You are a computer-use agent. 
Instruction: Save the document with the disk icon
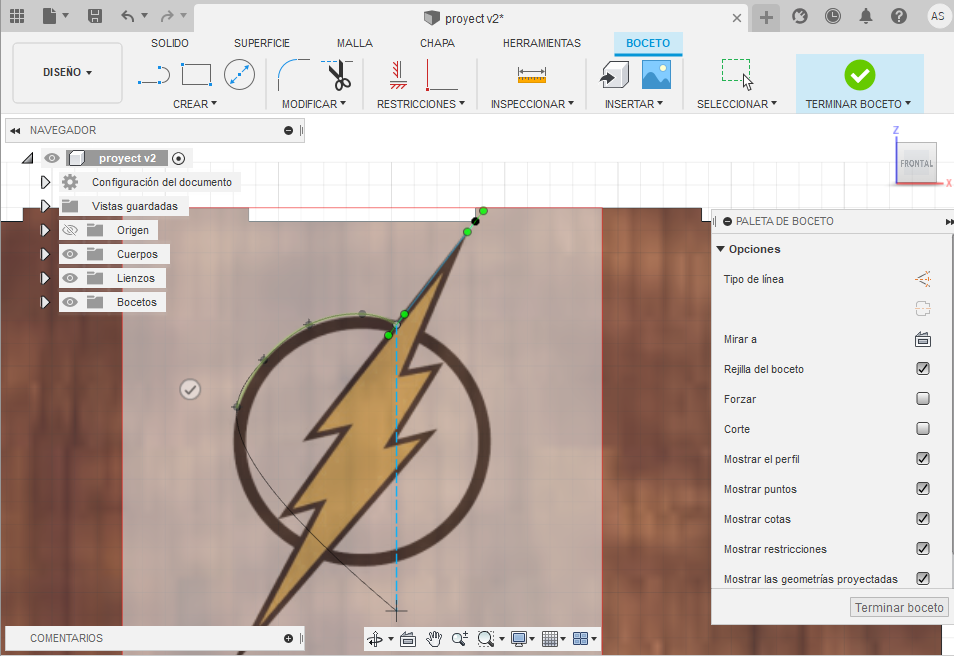pos(95,16)
